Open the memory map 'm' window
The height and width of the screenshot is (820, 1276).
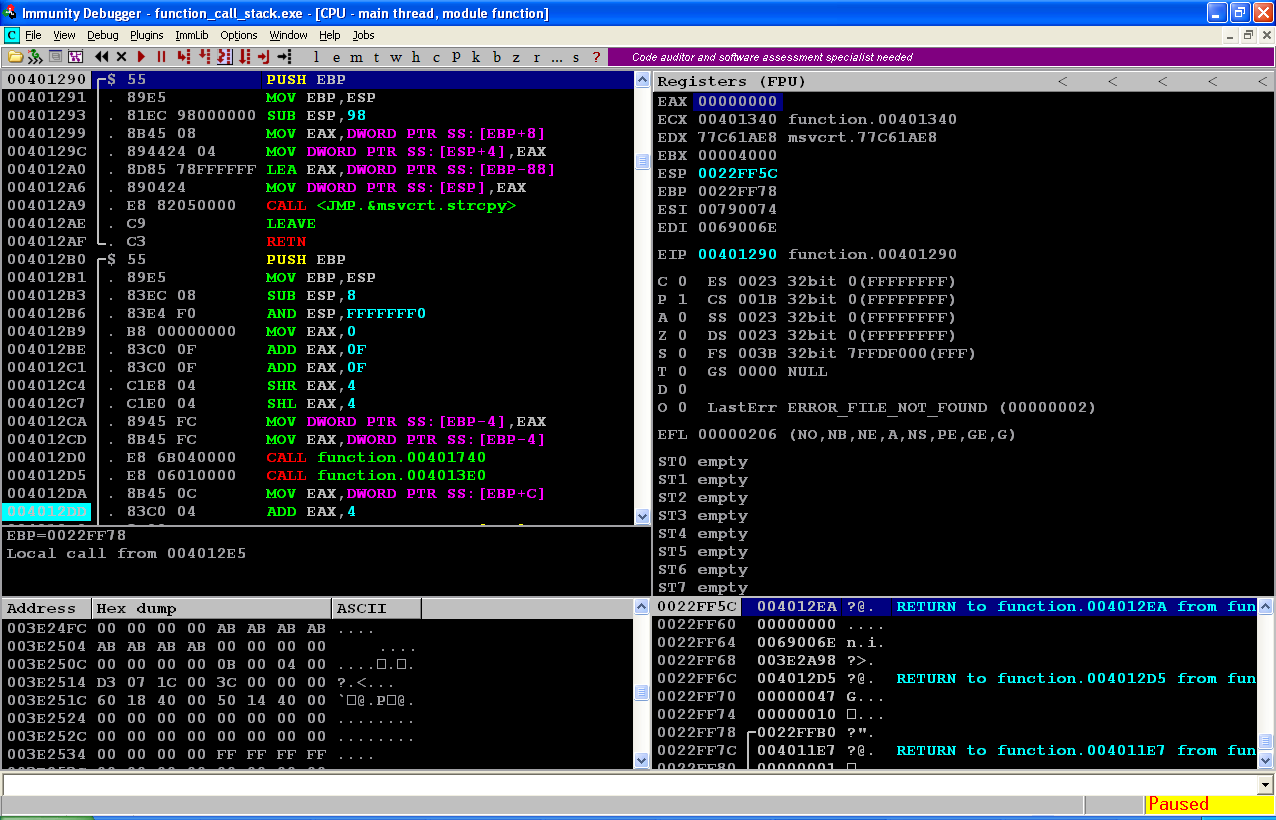tap(356, 57)
